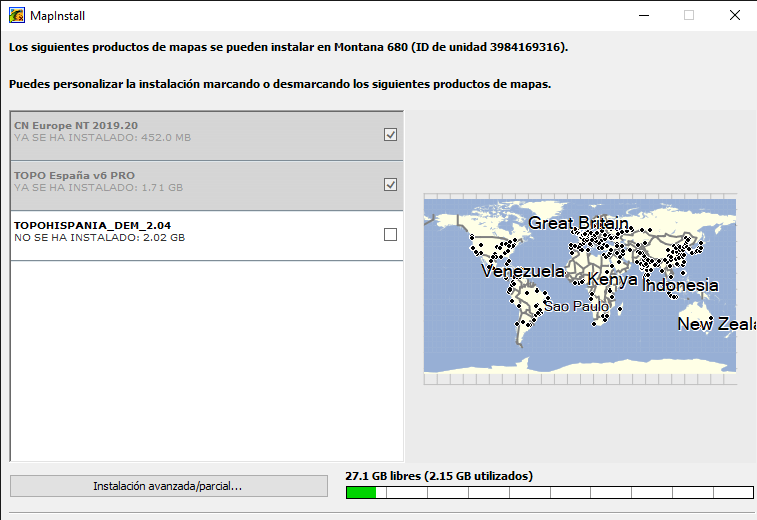Click the Sao Paulo label on the map
Image resolution: width=757 pixels, height=520 pixels.
click(576, 306)
